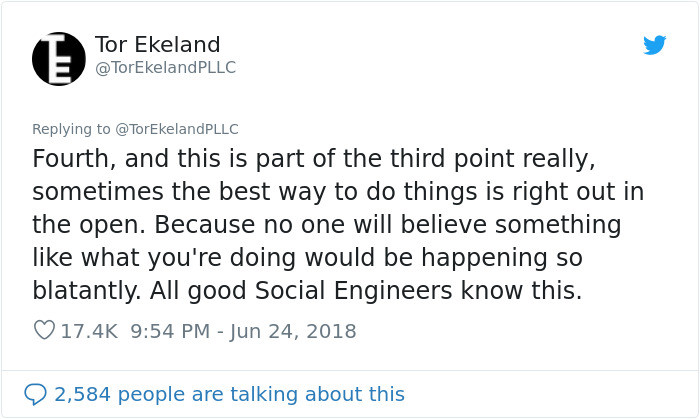This screenshot has height=419, width=700.
Task: Open the @TorEkelandPLLC handle below the name
Action: click(165, 68)
